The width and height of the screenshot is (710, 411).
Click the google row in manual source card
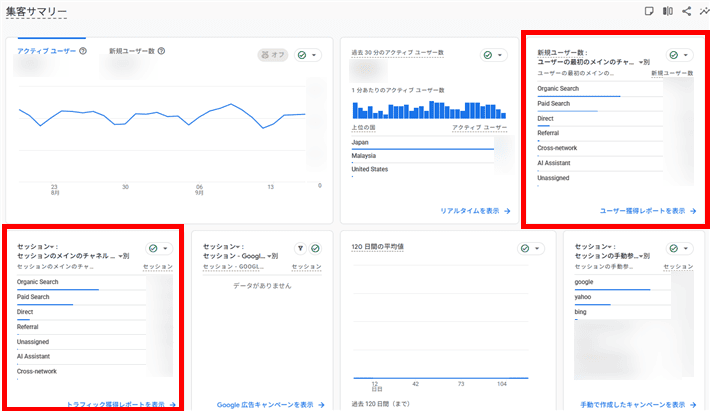(623, 283)
